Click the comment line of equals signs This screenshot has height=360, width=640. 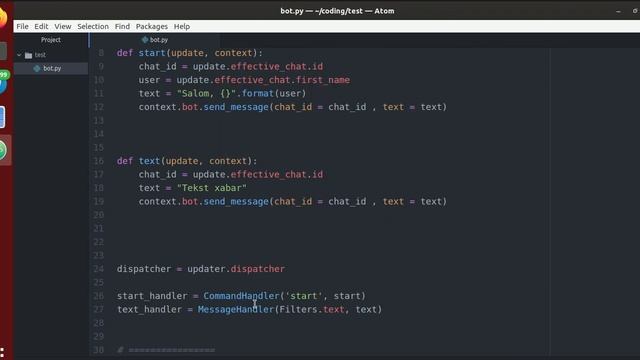click(166, 350)
